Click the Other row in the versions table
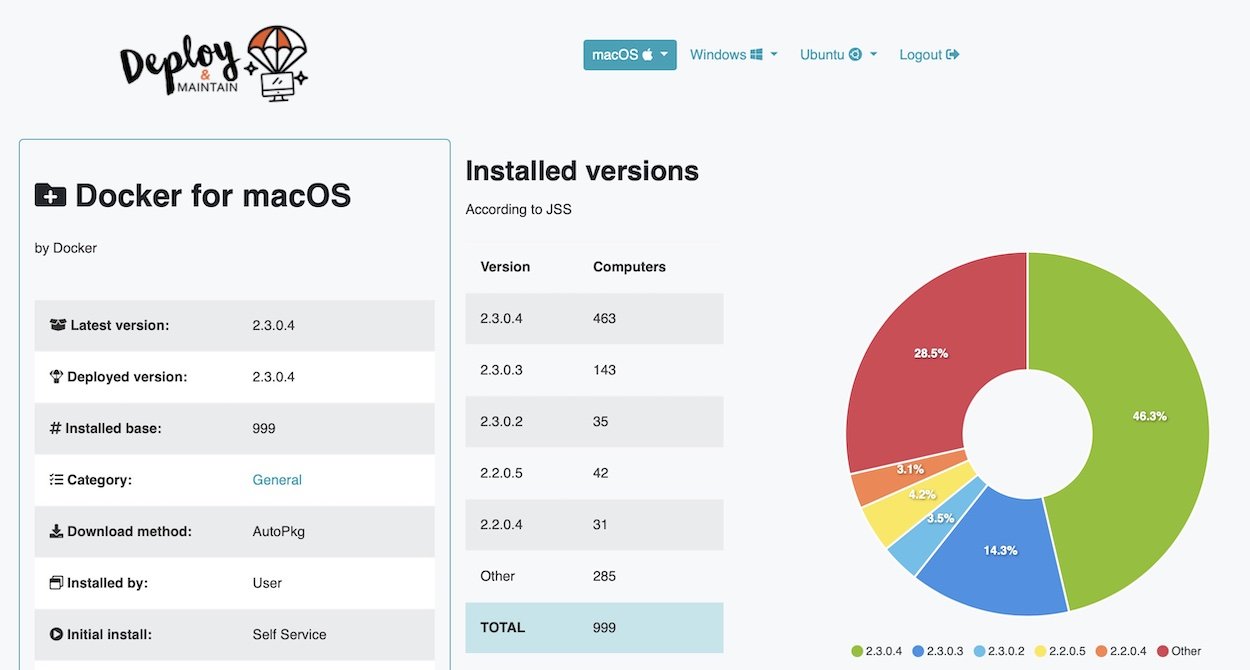The image size is (1250, 670). pos(594,576)
